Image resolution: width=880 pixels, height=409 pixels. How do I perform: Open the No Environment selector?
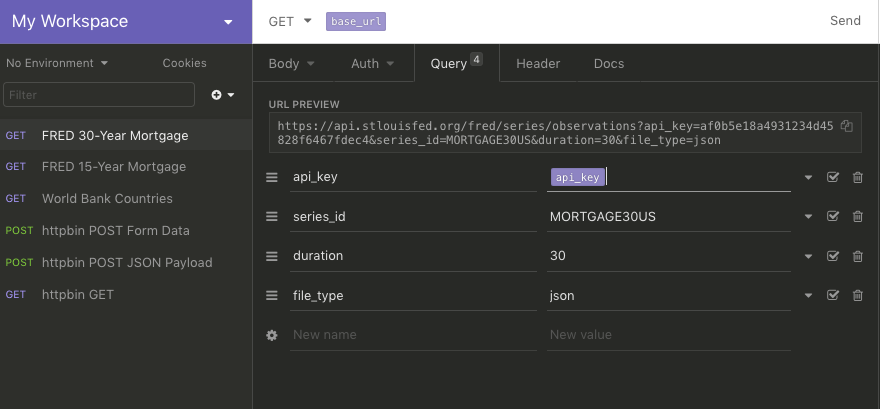(x=57, y=63)
